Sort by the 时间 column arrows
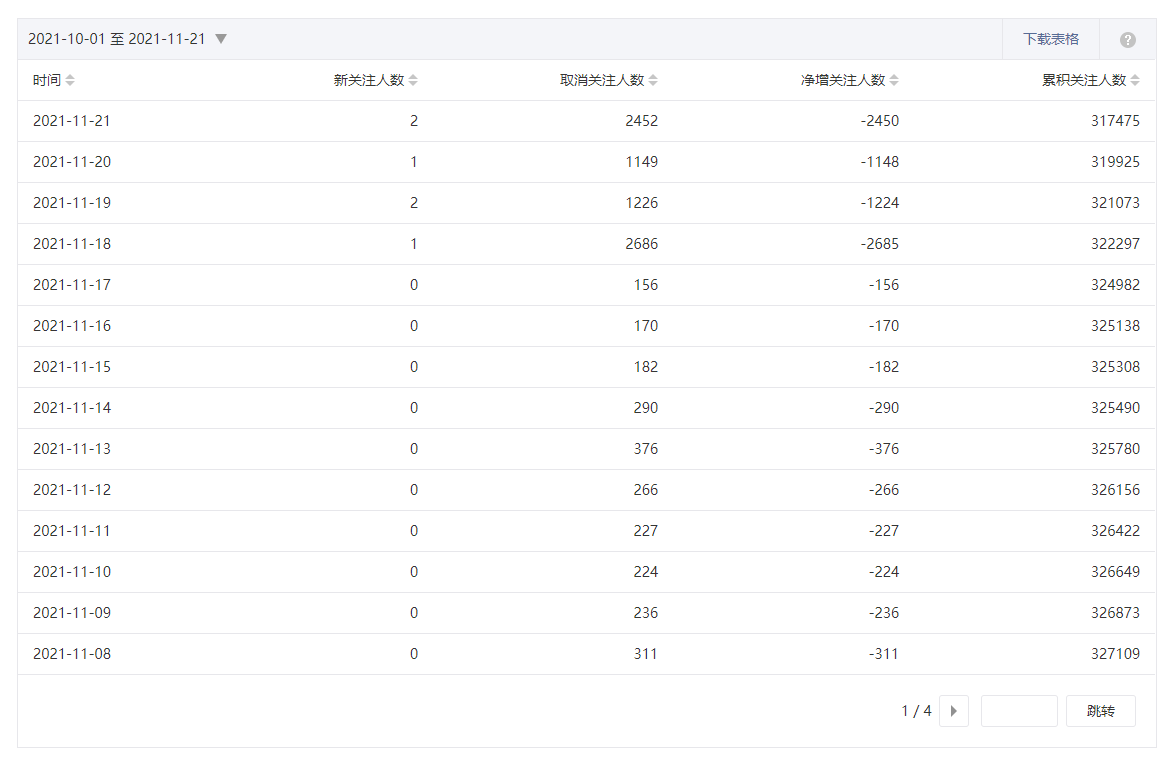 point(70,80)
